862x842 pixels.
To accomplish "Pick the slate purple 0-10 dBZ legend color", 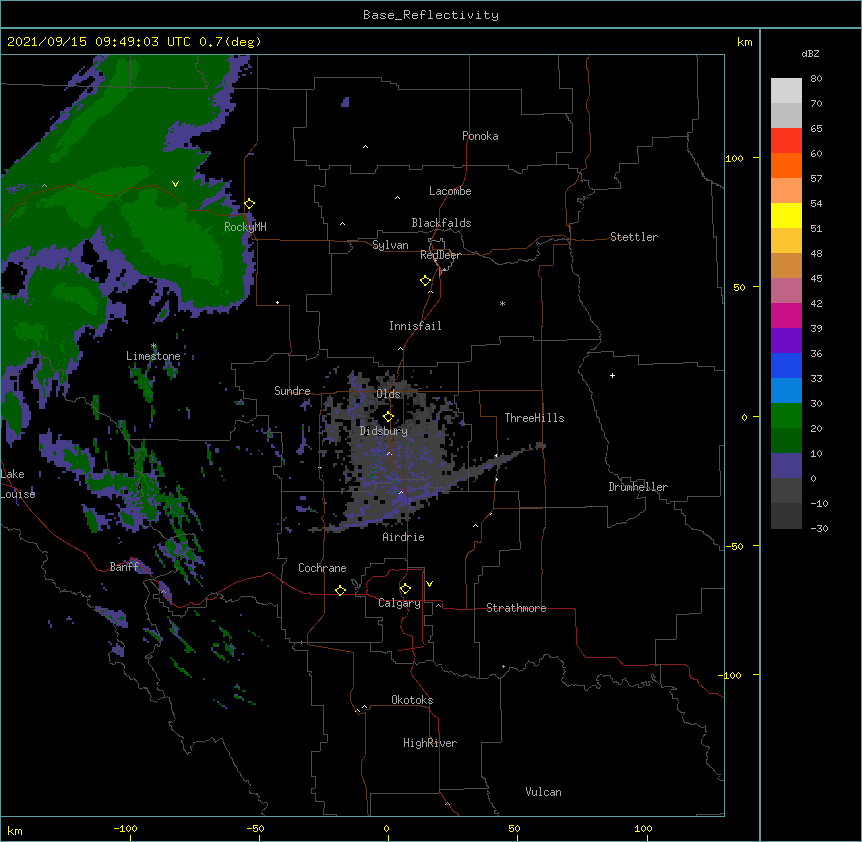I will [786, 466].
